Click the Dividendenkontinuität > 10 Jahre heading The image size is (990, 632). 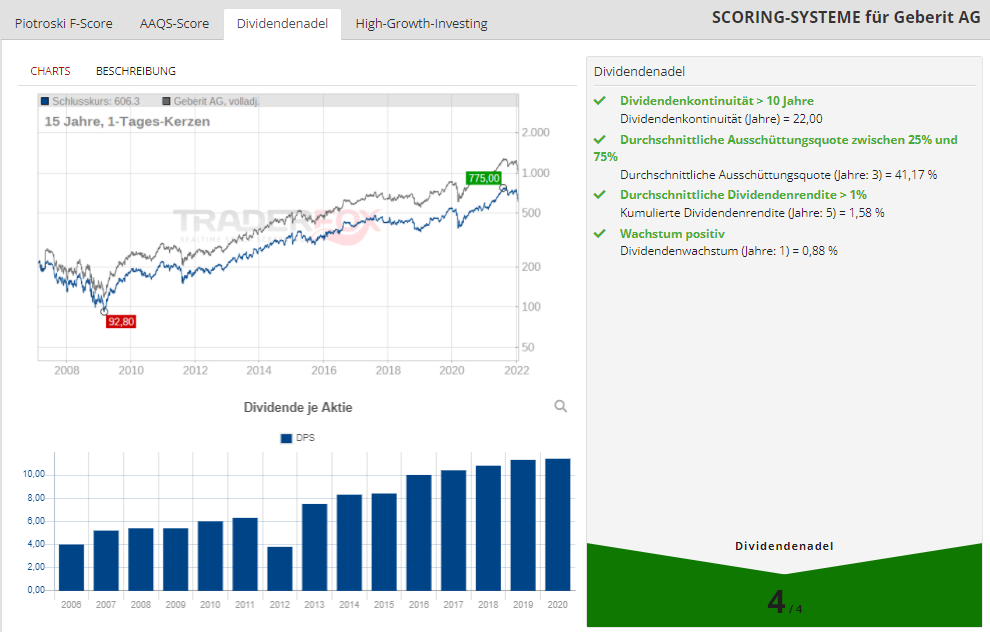(717, 101)
